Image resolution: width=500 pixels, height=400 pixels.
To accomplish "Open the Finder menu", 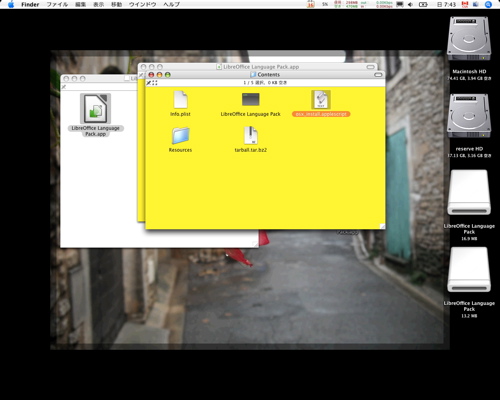I will coord(30,4).
